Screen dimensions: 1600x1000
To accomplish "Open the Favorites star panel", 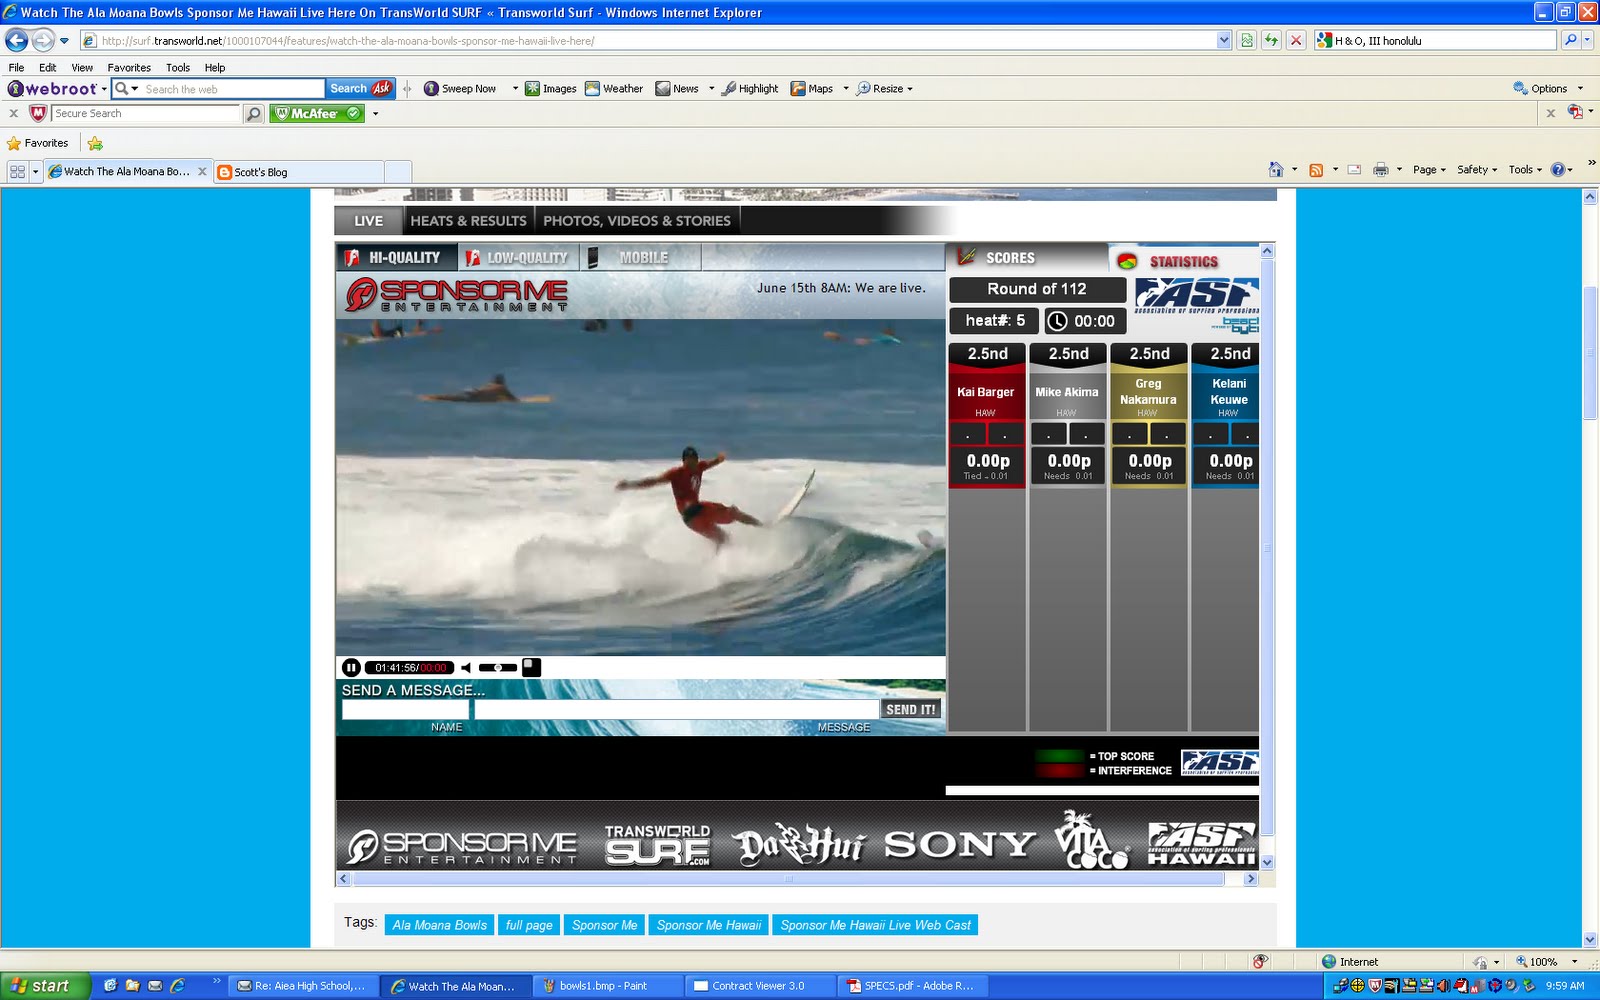I will [x=38, y=143].
